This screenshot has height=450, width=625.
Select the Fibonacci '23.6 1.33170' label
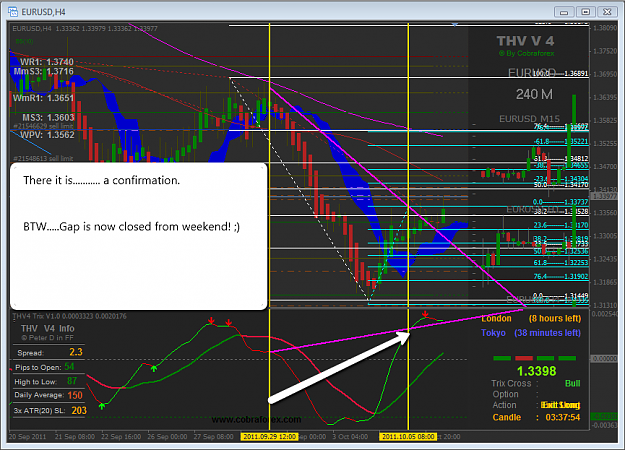(561, 225)
